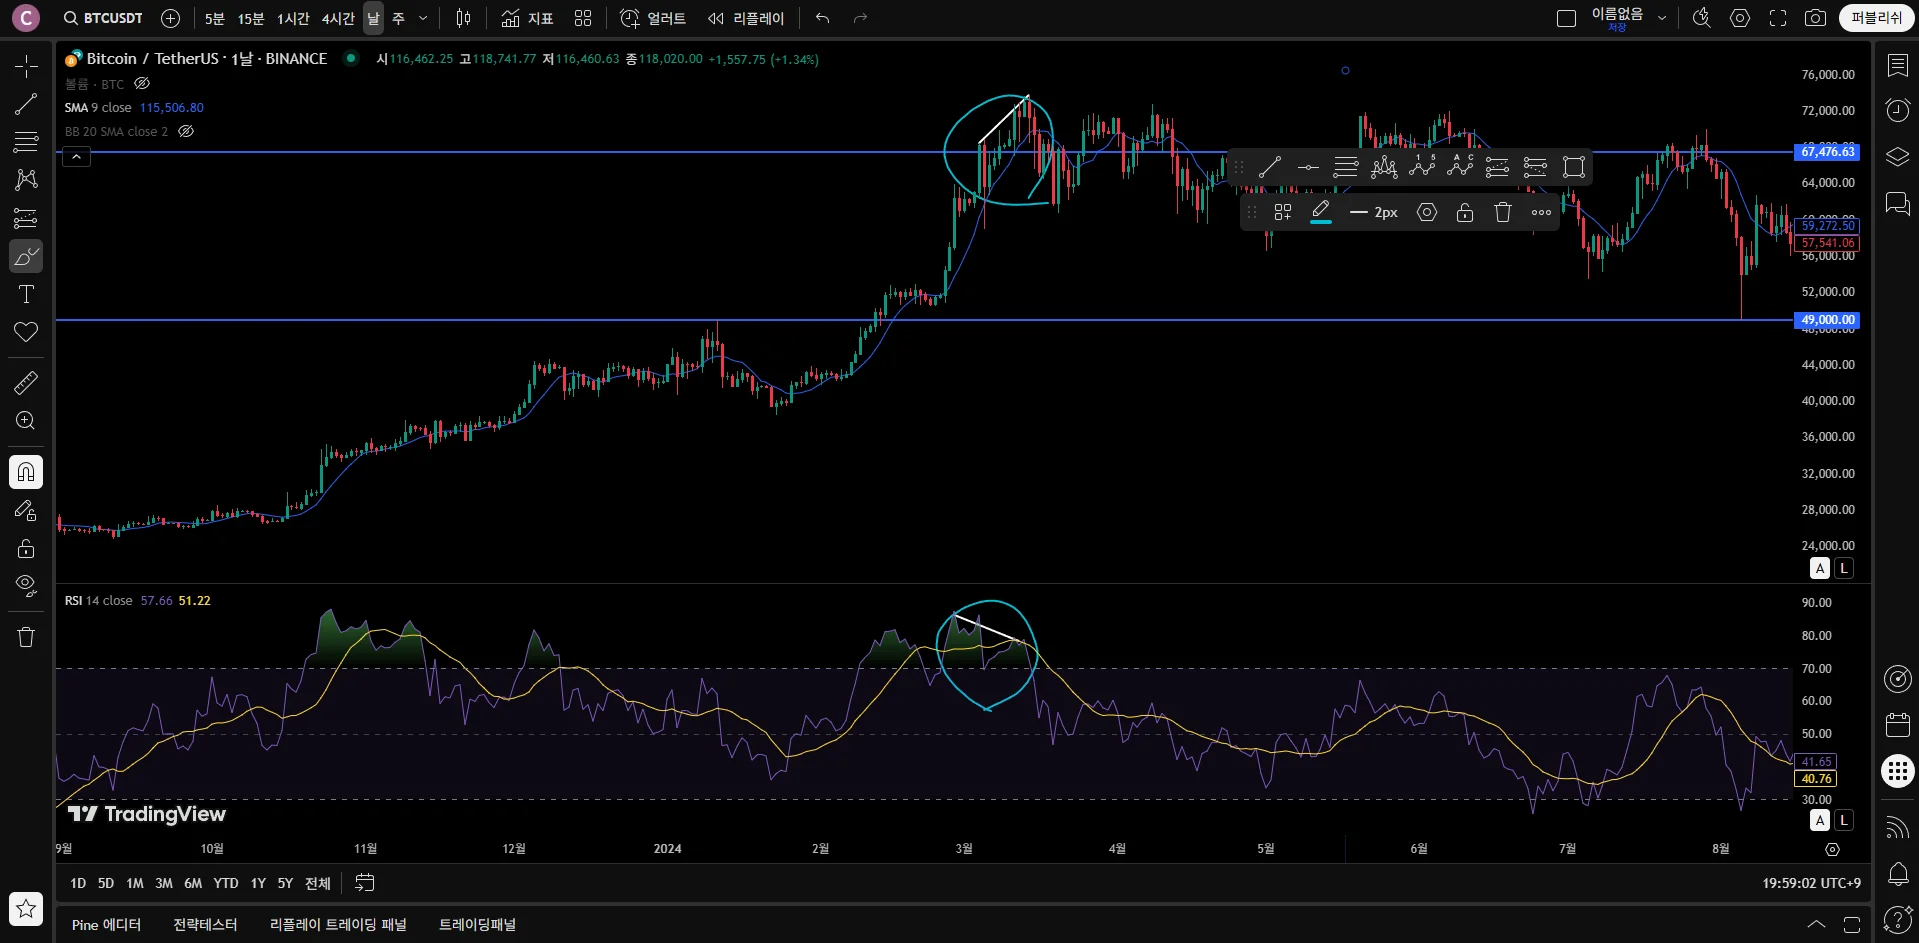
Task: Expand the timeframe dropdown arrow
Action: coord(423,18)
